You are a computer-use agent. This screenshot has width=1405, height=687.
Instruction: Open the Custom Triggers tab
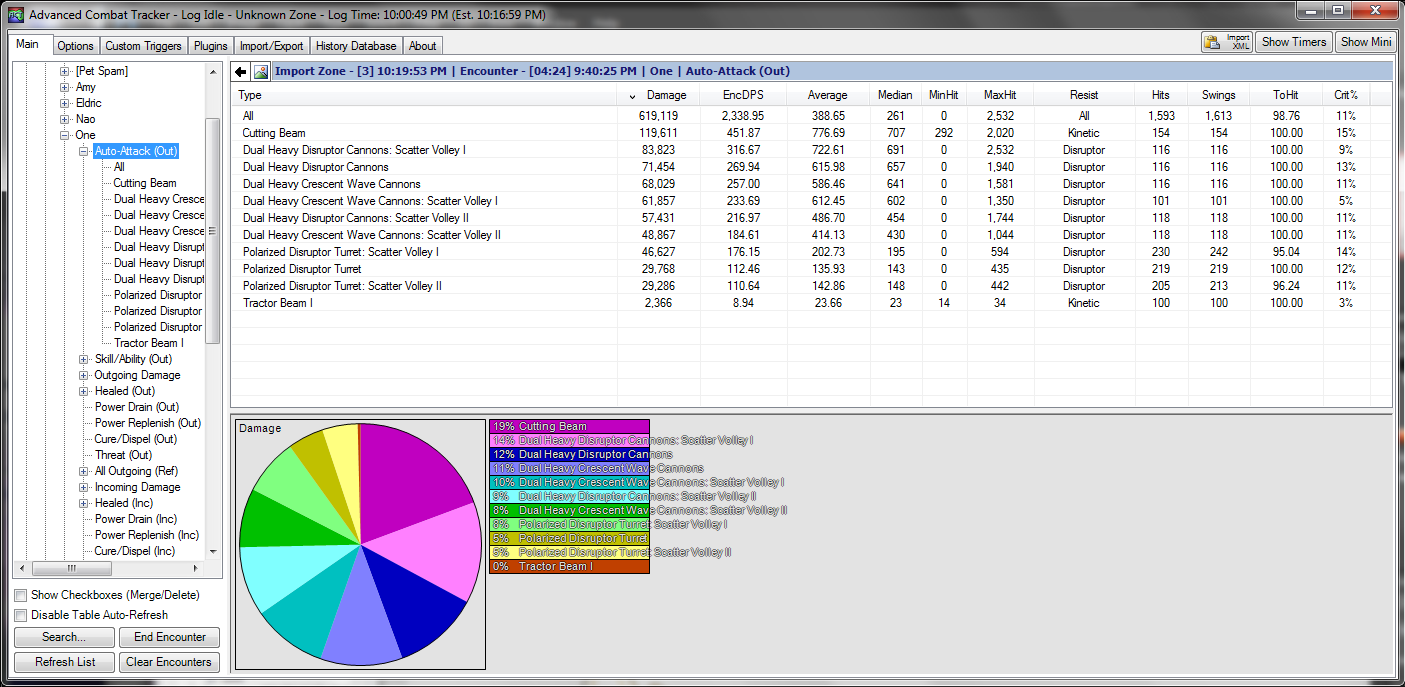tap(143, 46)
